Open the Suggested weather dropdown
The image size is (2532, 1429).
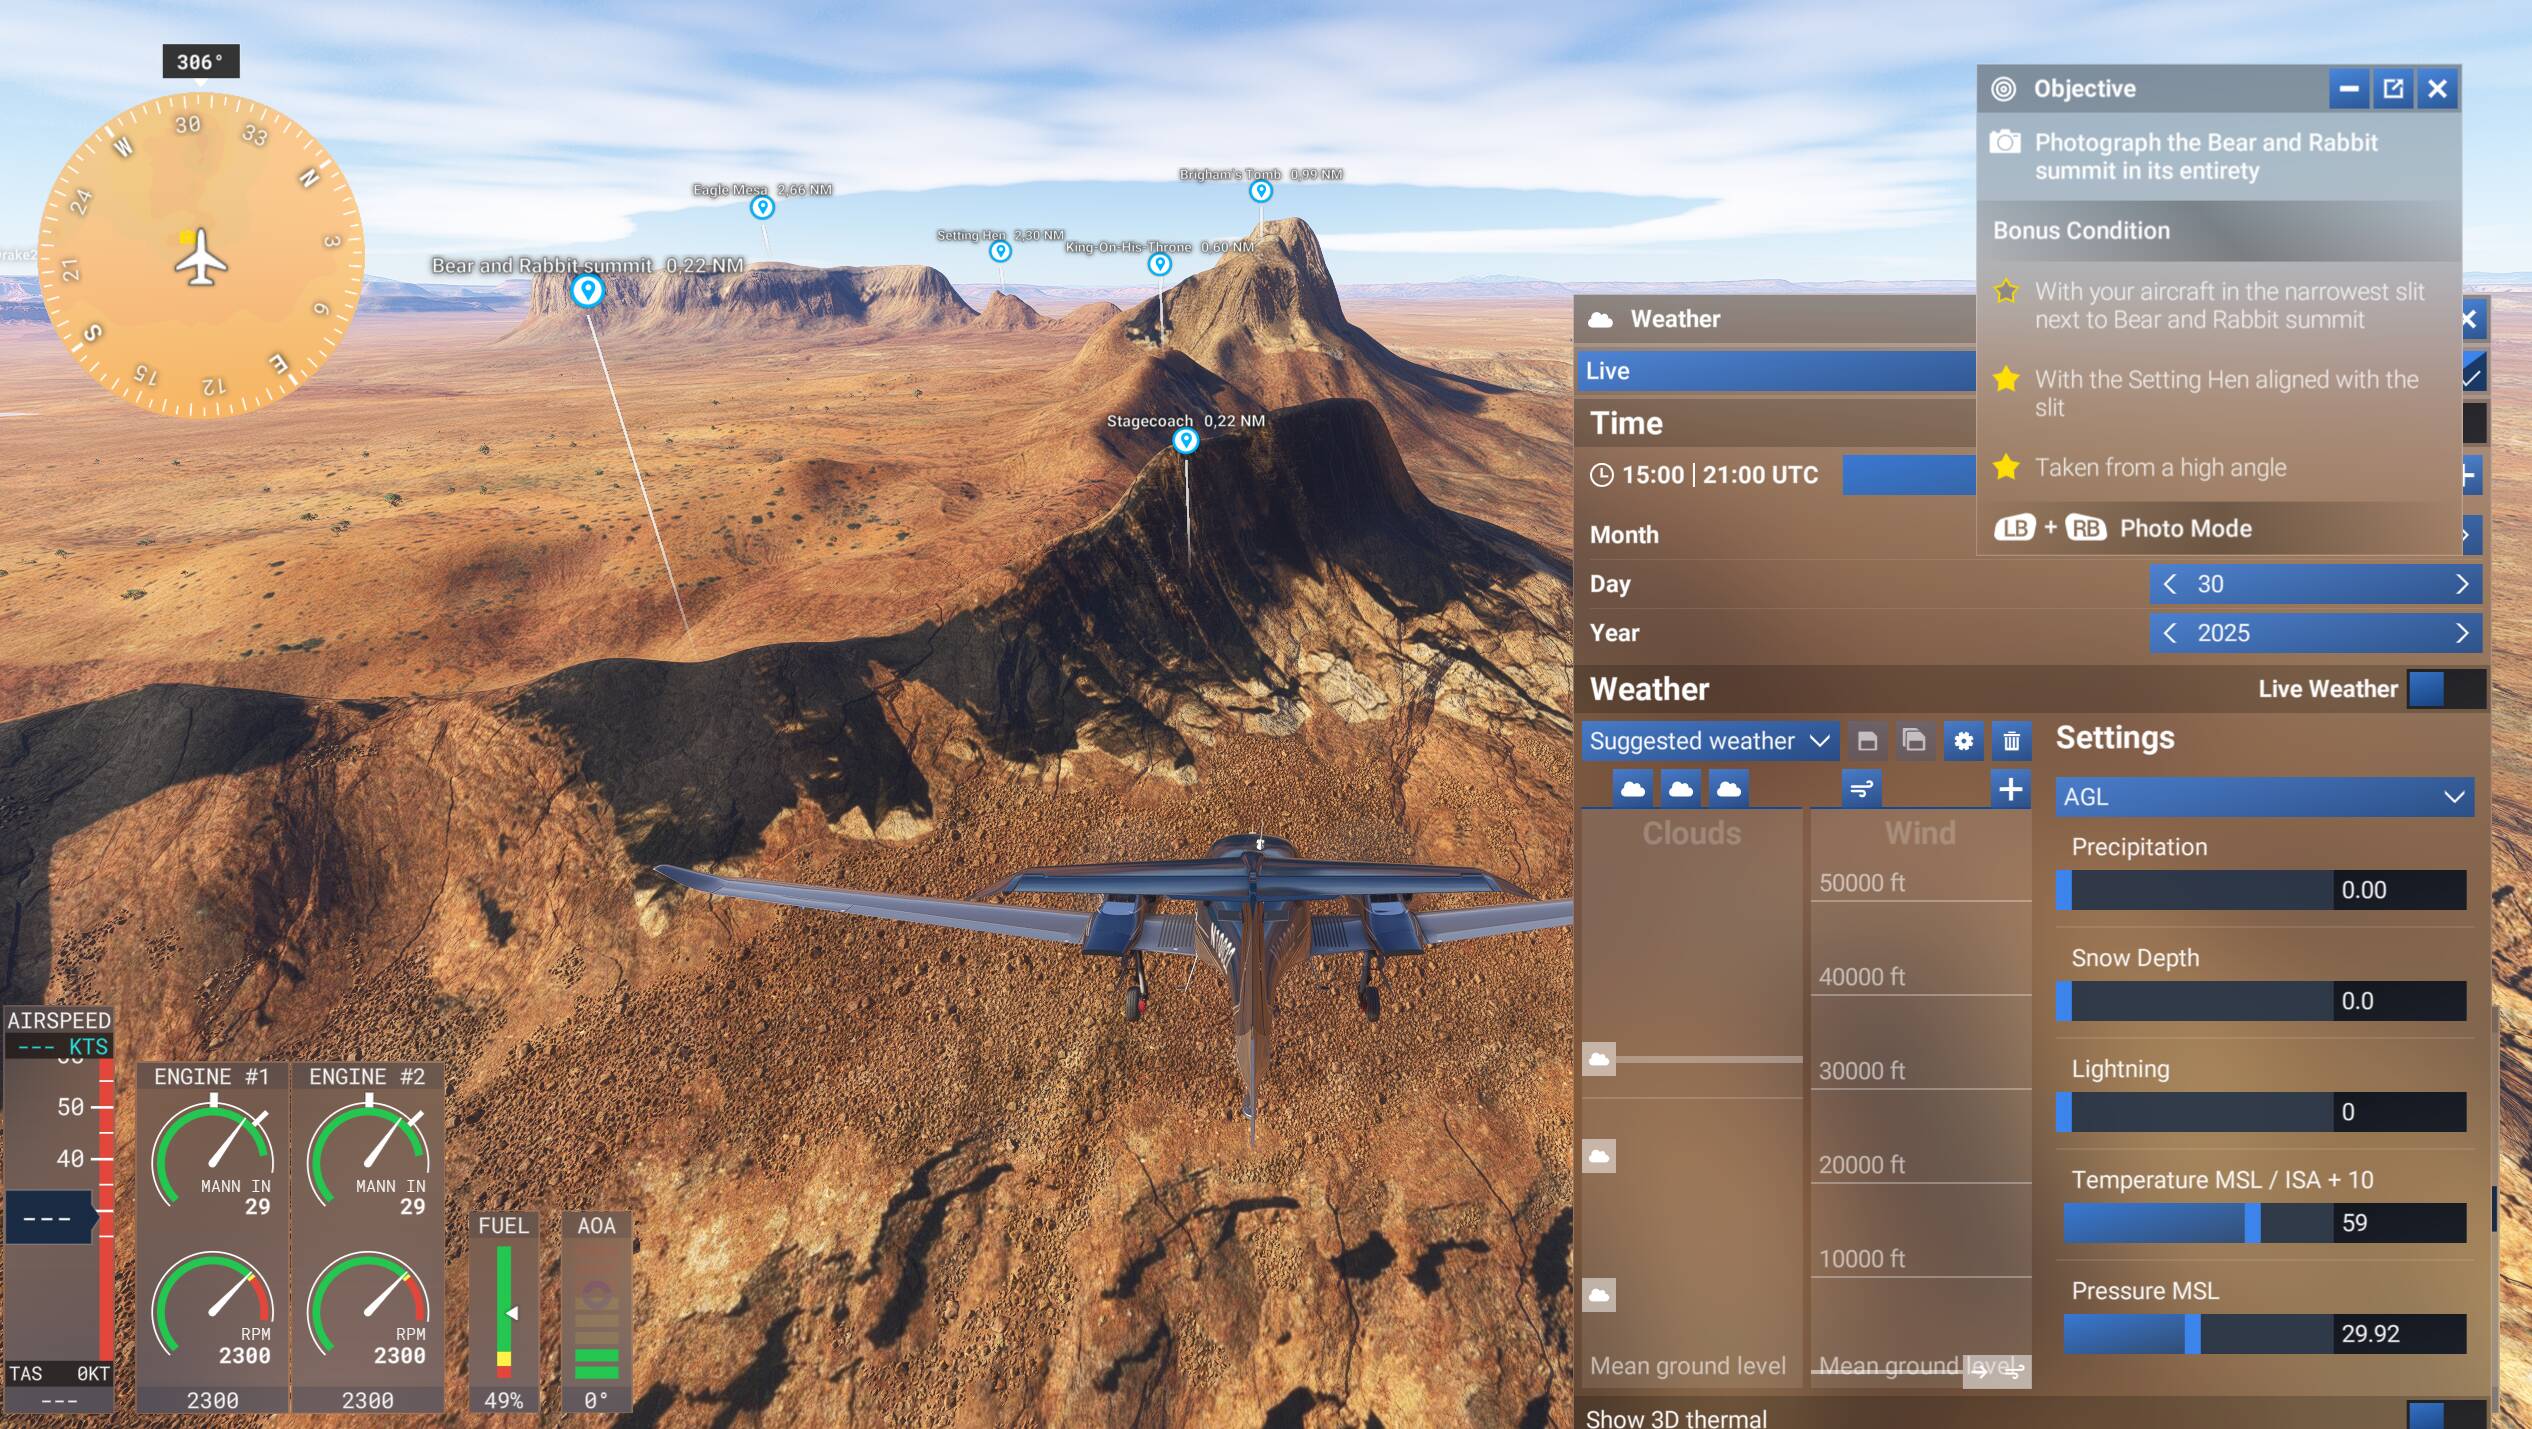click(x=1708, y=741)
